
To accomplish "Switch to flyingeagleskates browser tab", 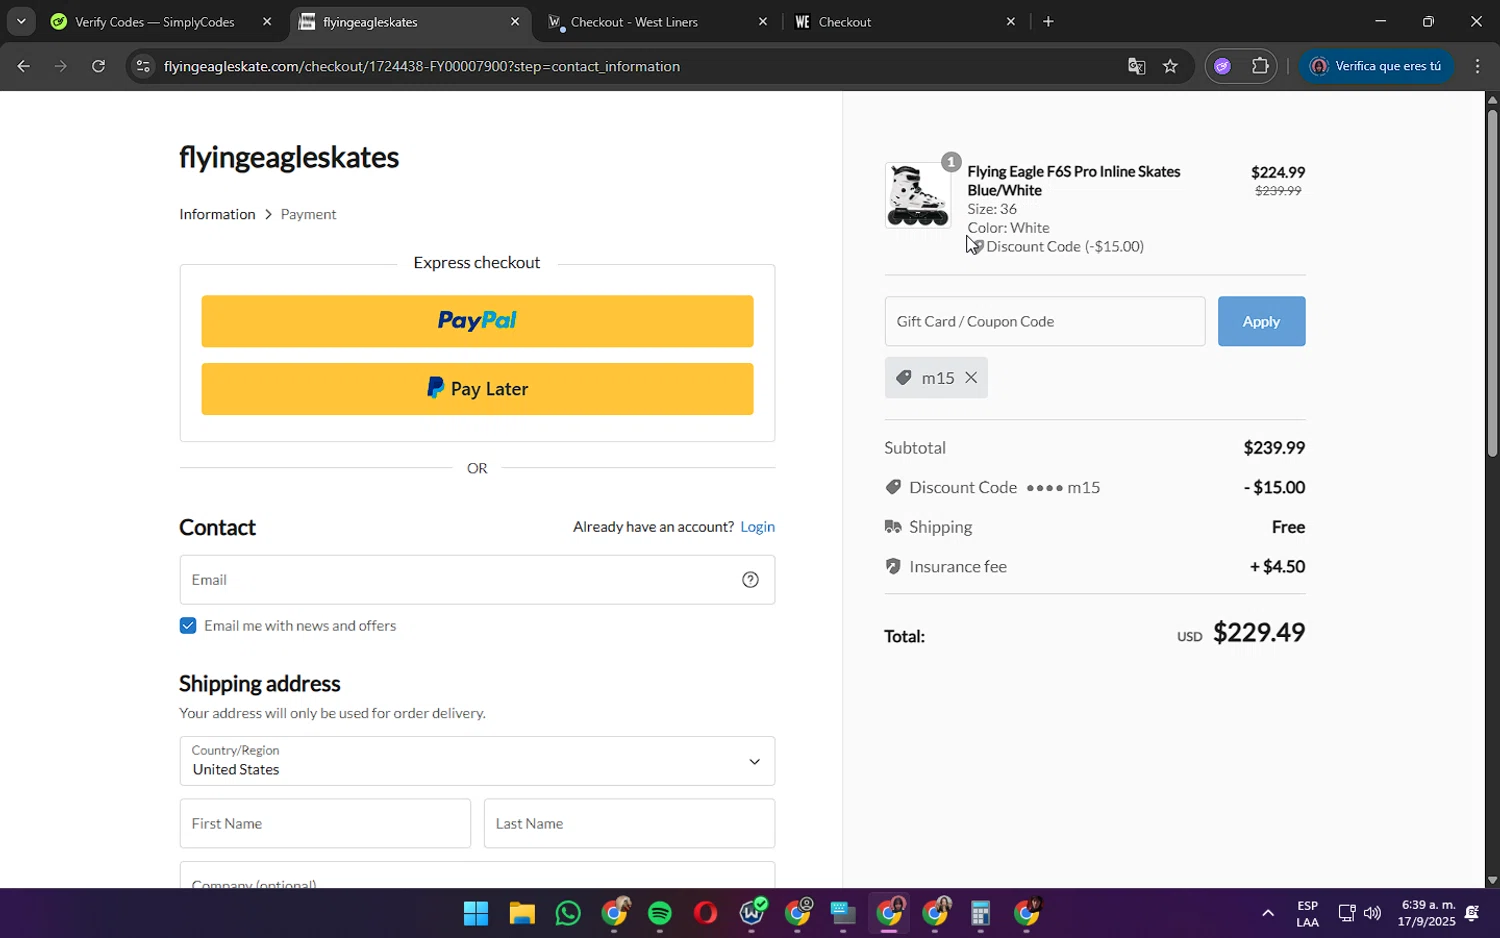I will click(410, 22).
